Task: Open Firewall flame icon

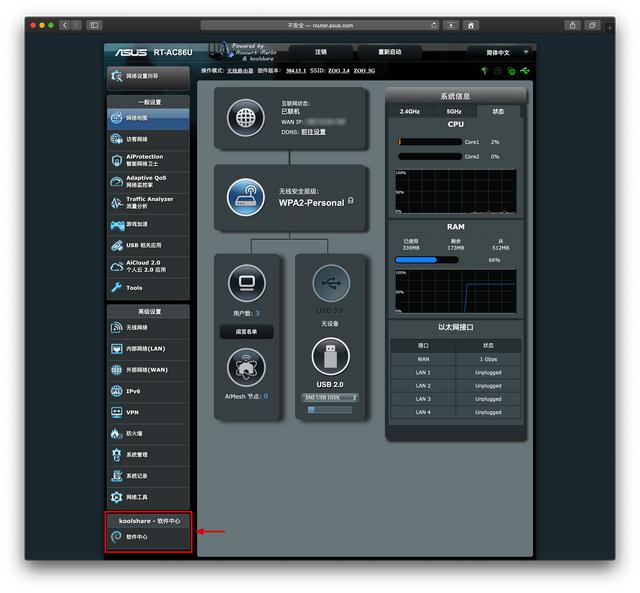Action: (x=116, y=433)
